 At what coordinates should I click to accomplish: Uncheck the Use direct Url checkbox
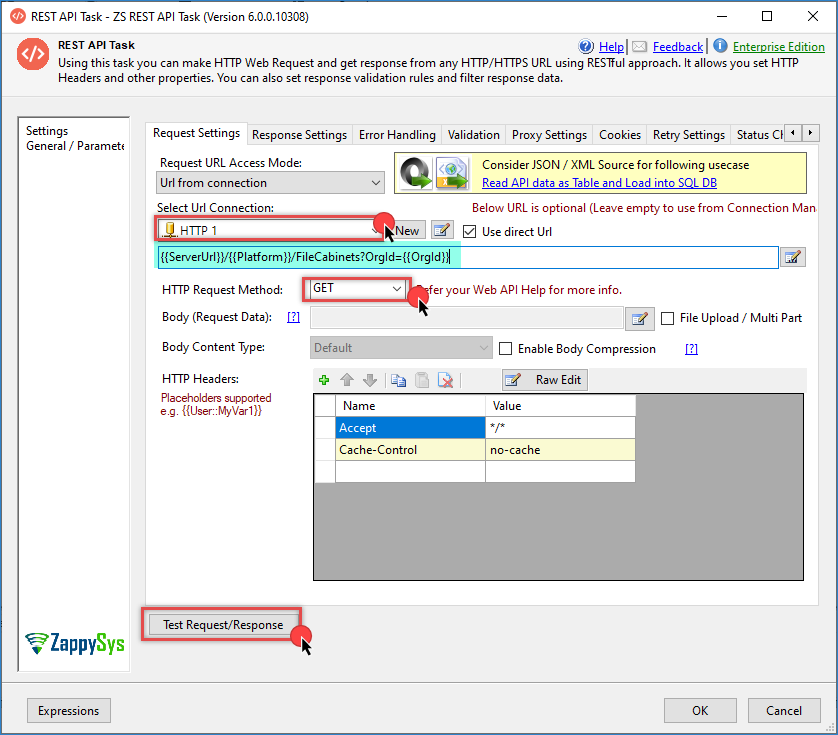(470, 231)
